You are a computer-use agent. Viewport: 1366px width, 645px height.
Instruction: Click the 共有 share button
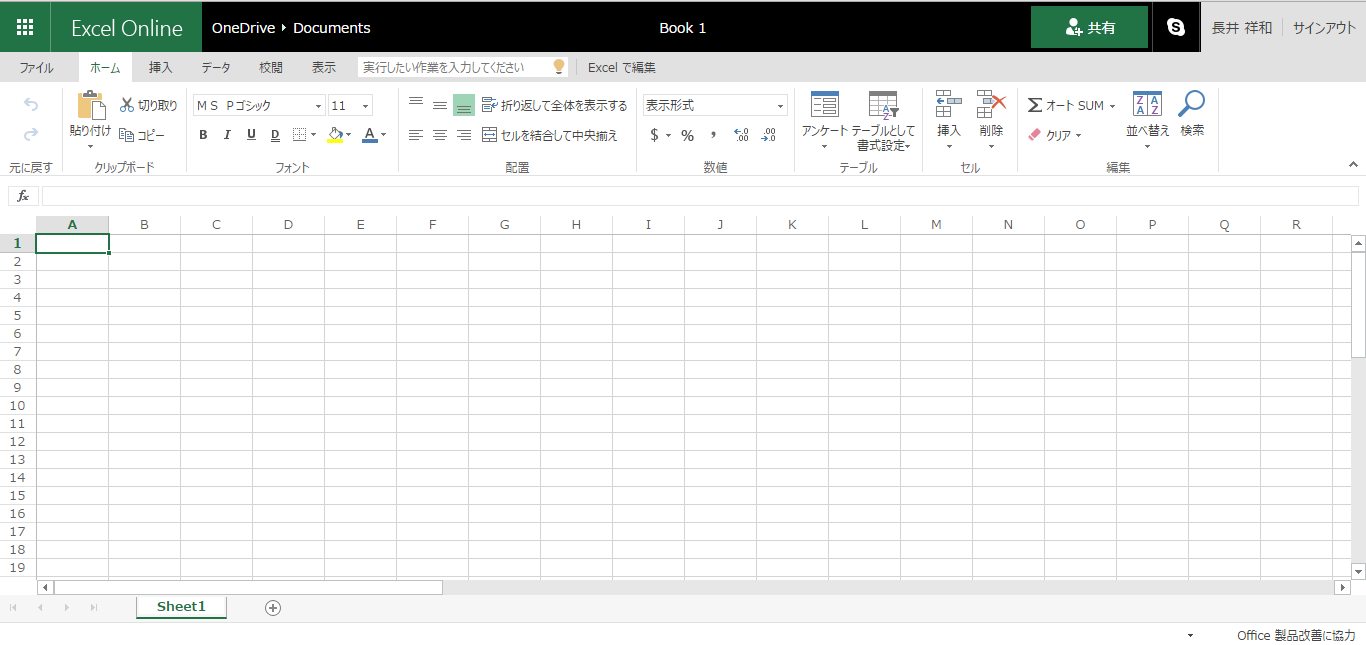[1090, 27]
